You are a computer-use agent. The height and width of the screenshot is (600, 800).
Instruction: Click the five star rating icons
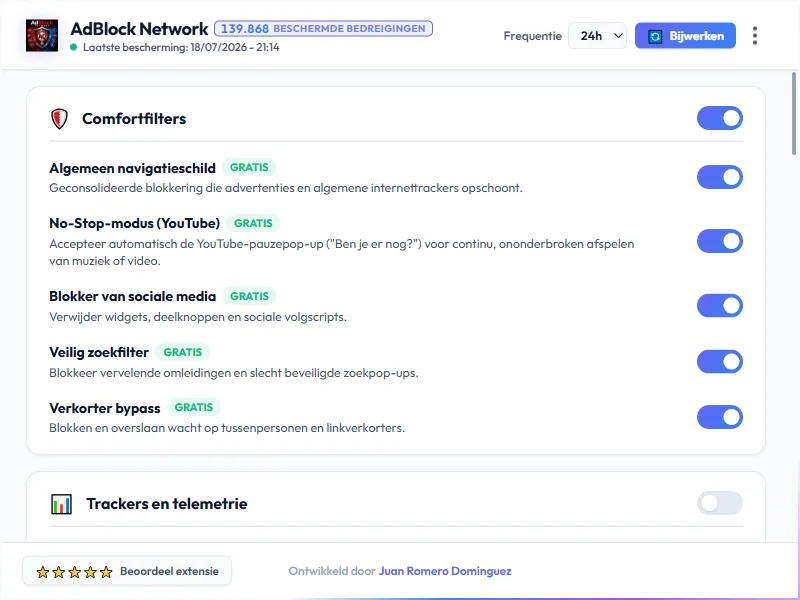[x=74, y=572]
